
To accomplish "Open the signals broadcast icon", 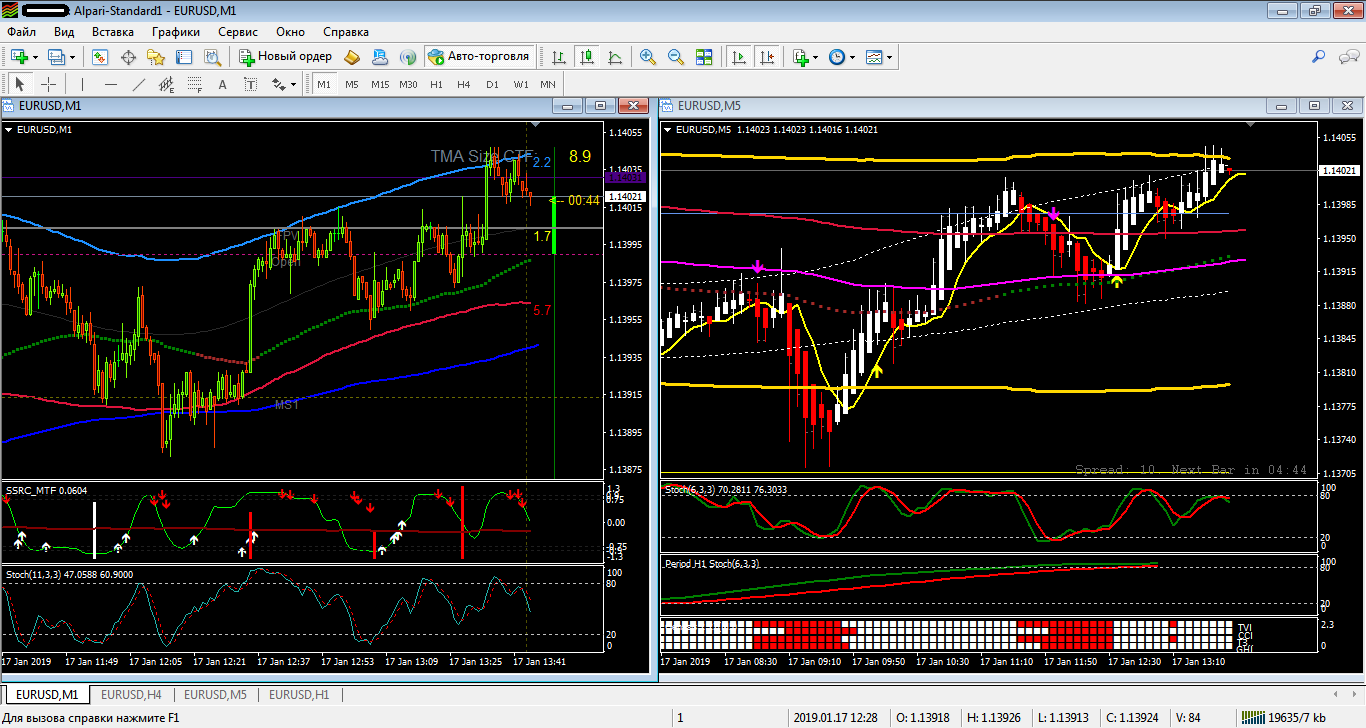I will [408, 57].
